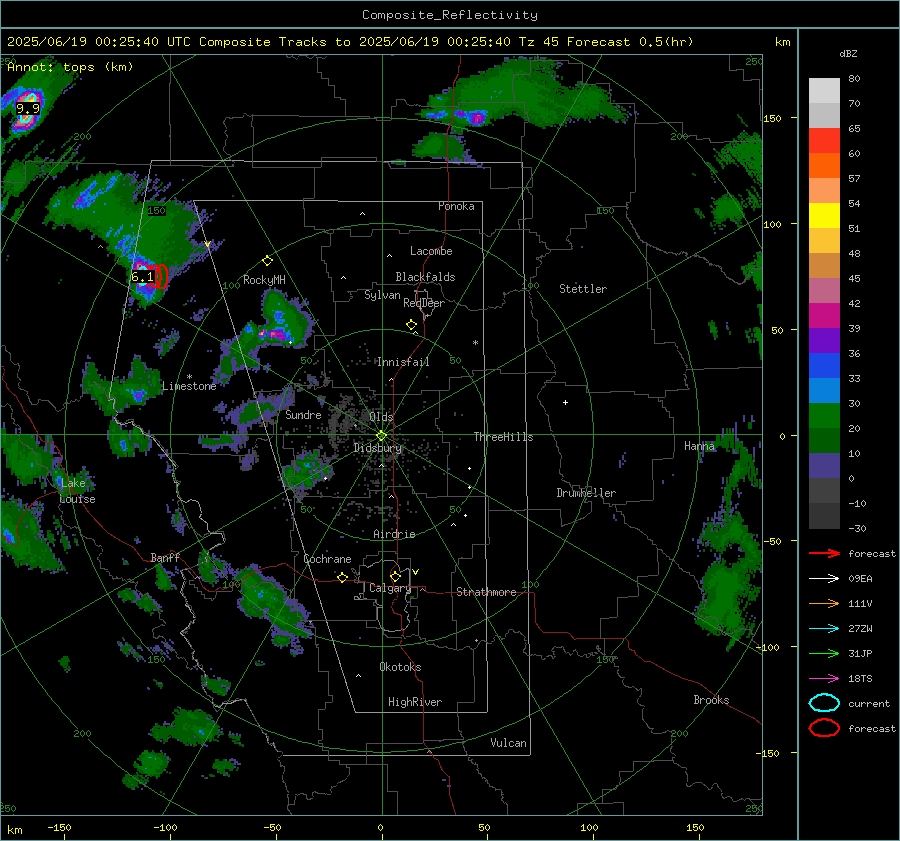Select the magenta 39 dBZ legend swatch
This screenshot has height=841, width=900.
click(824, 315)
